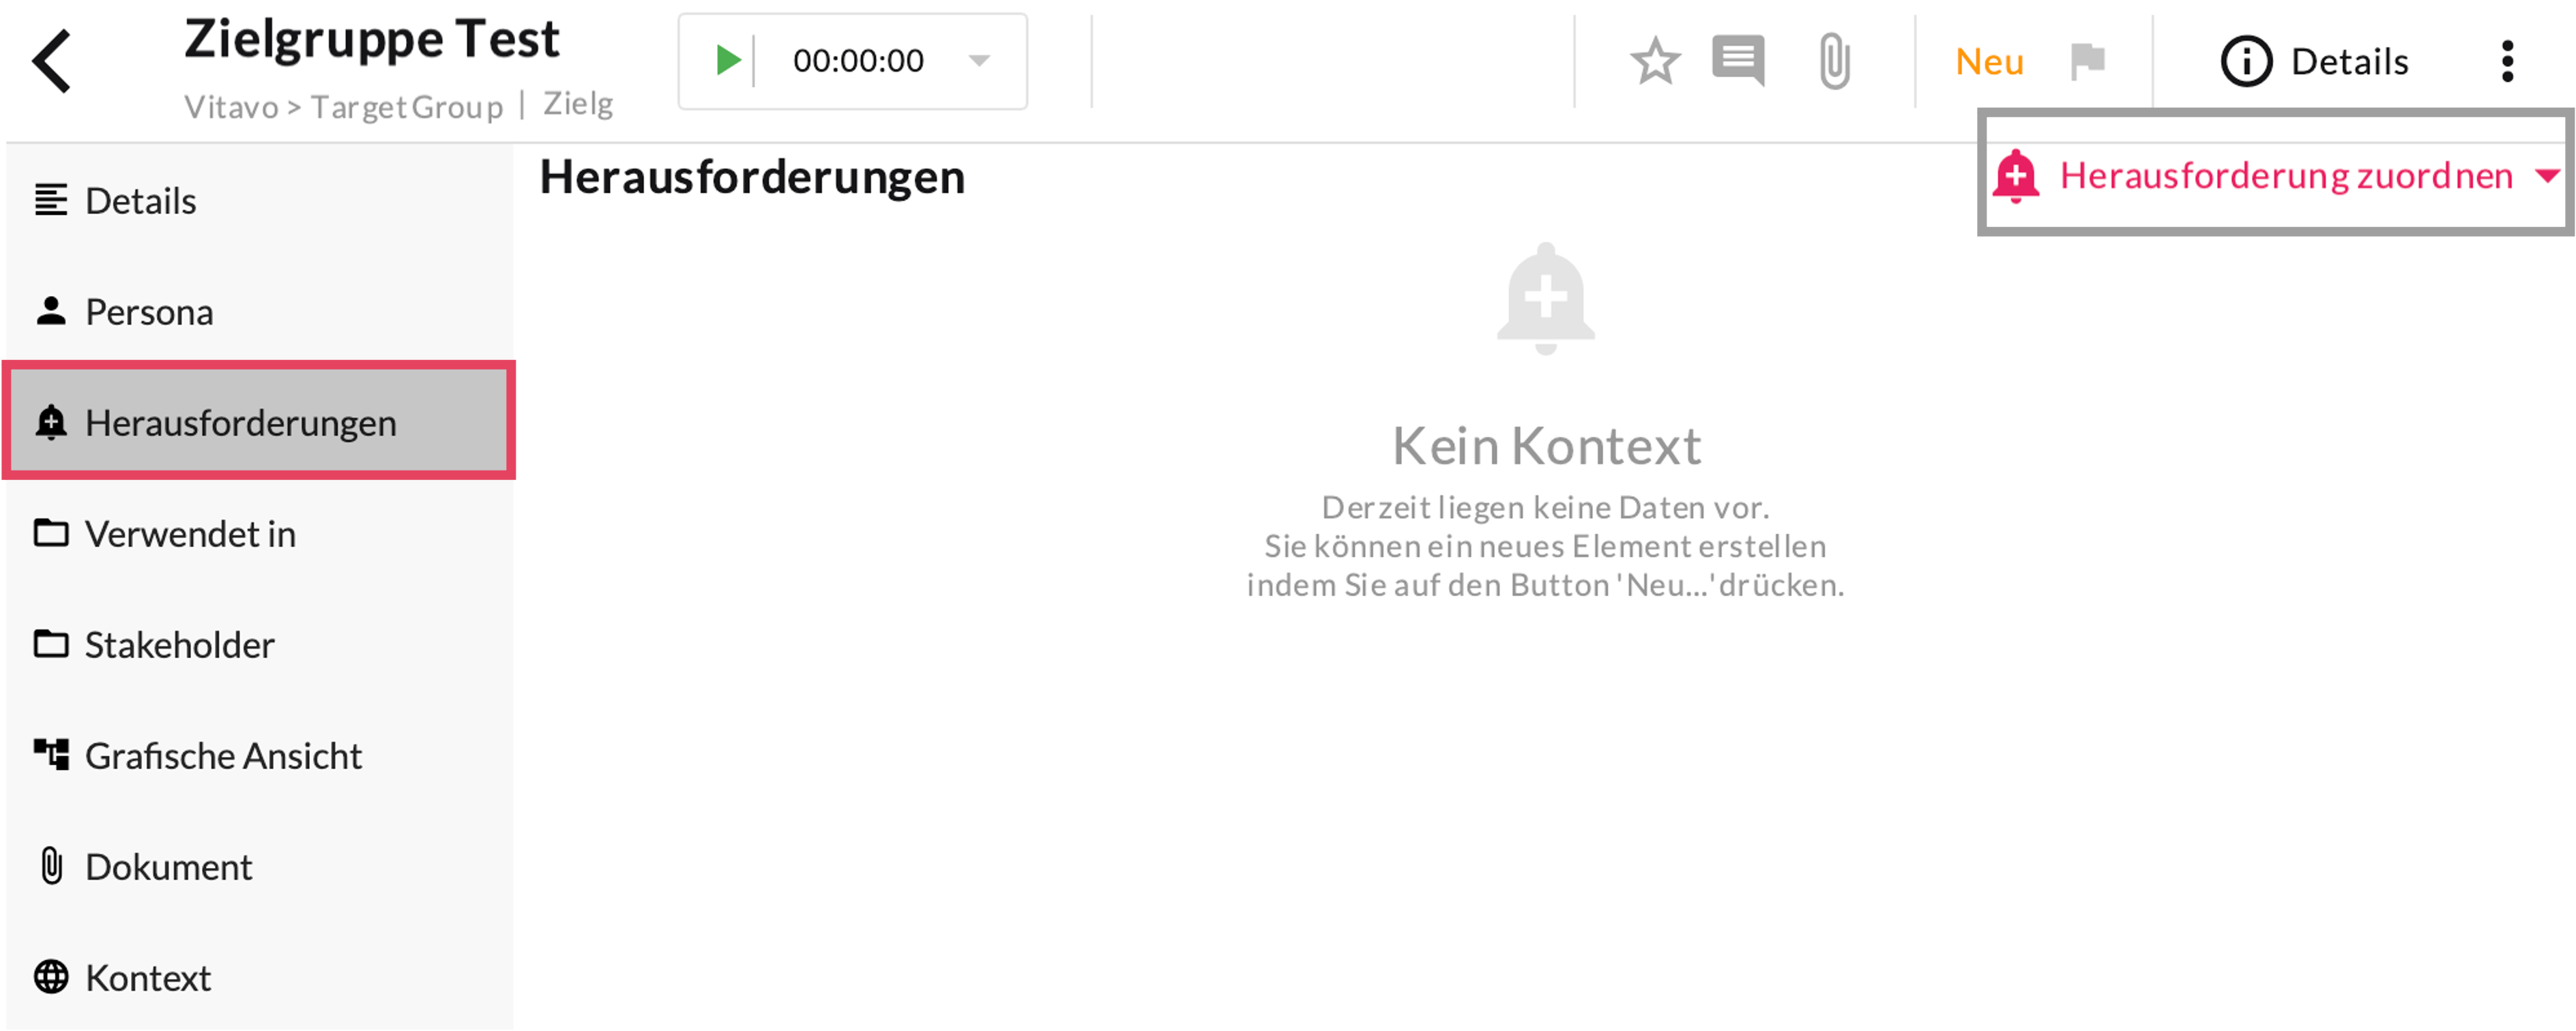2576x1031 pixels.
Task: Click Herausforderung zuordnen bell icon
Action: (2016, 176)
